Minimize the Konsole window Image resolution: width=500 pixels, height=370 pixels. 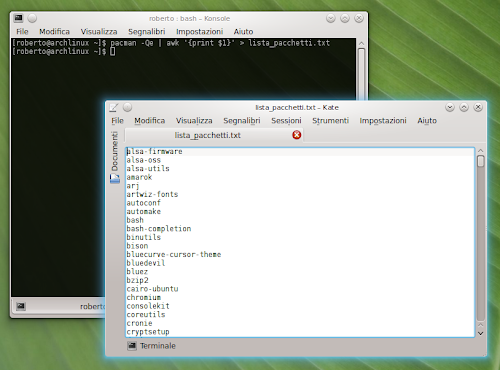(x=330, y=18)
